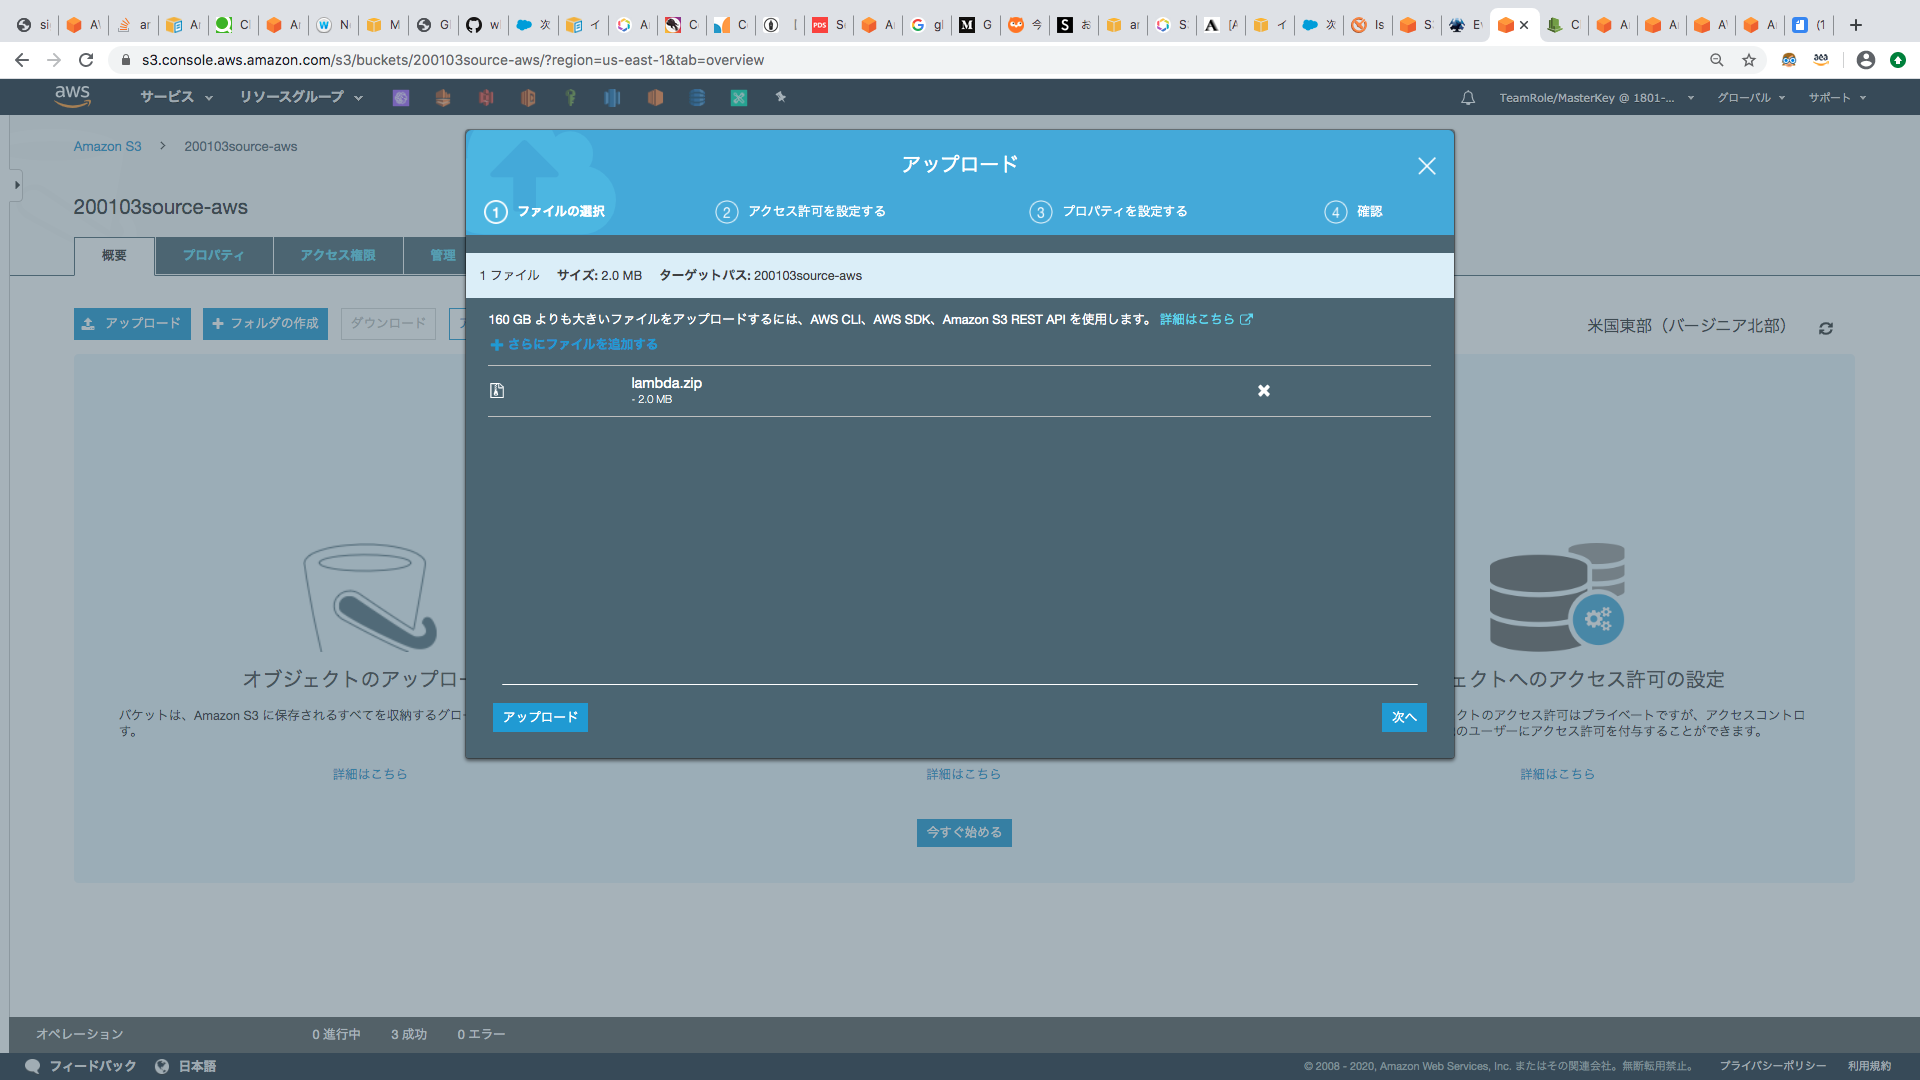Open the blue pinned service shortcut icon
The width and height of the screenshot is (1920, 1080).
(612, 97)
